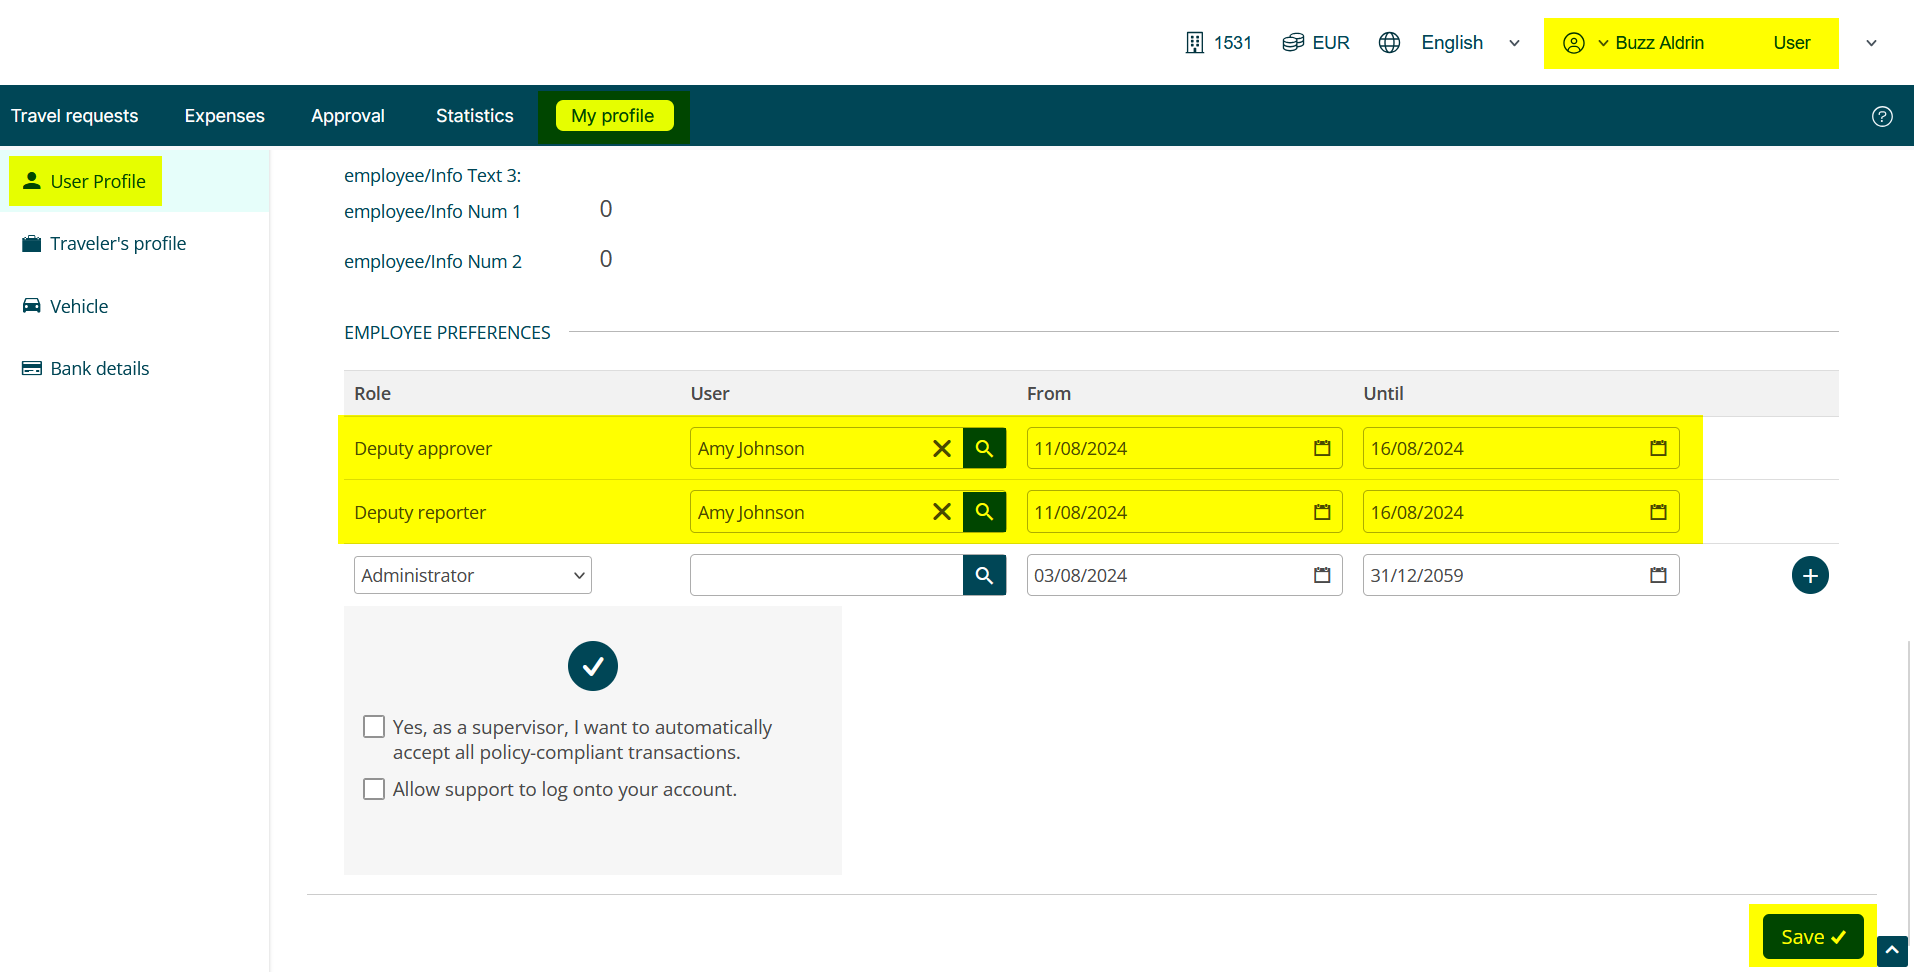Clear Amy Johnson from Deputy reporter
This screenshot has height=972, width=1914.
click(x=941, y=512)
